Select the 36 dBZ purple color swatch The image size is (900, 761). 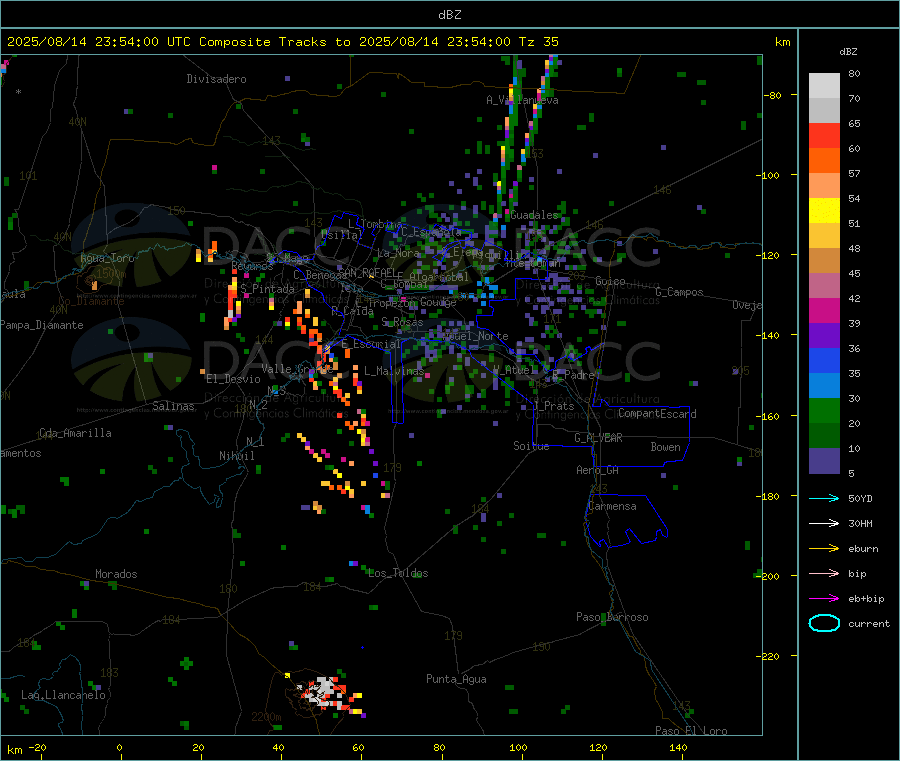[x=824, y=336]
